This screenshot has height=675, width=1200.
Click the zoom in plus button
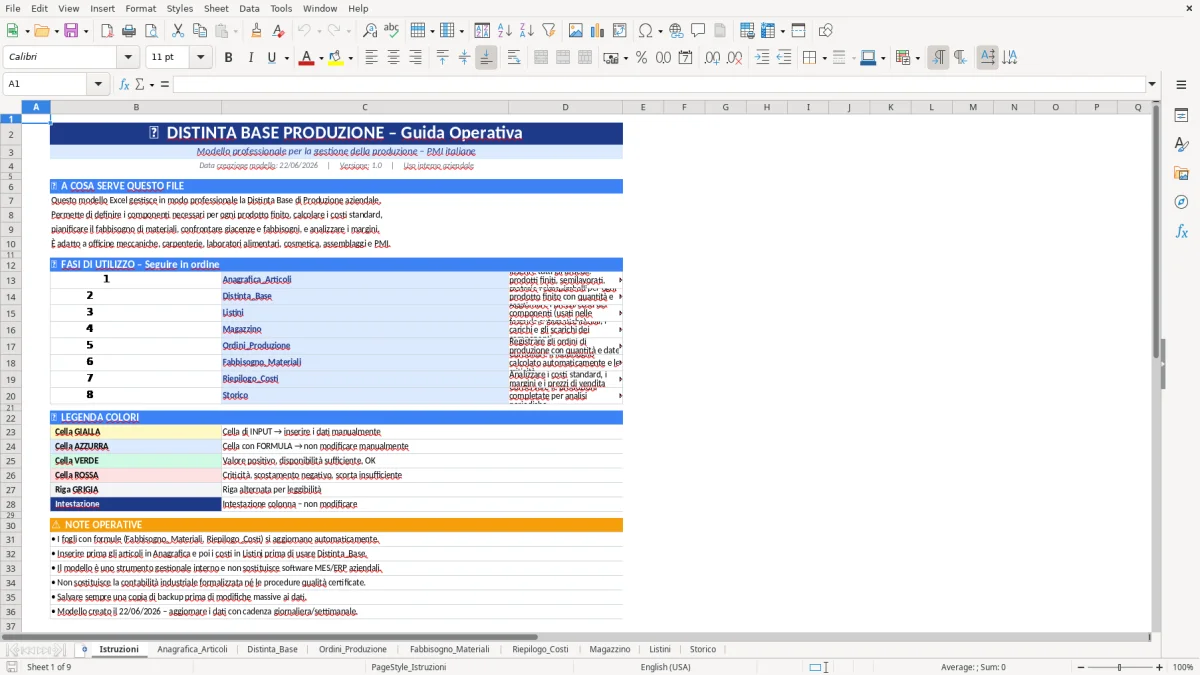(x=1159, y=667)
